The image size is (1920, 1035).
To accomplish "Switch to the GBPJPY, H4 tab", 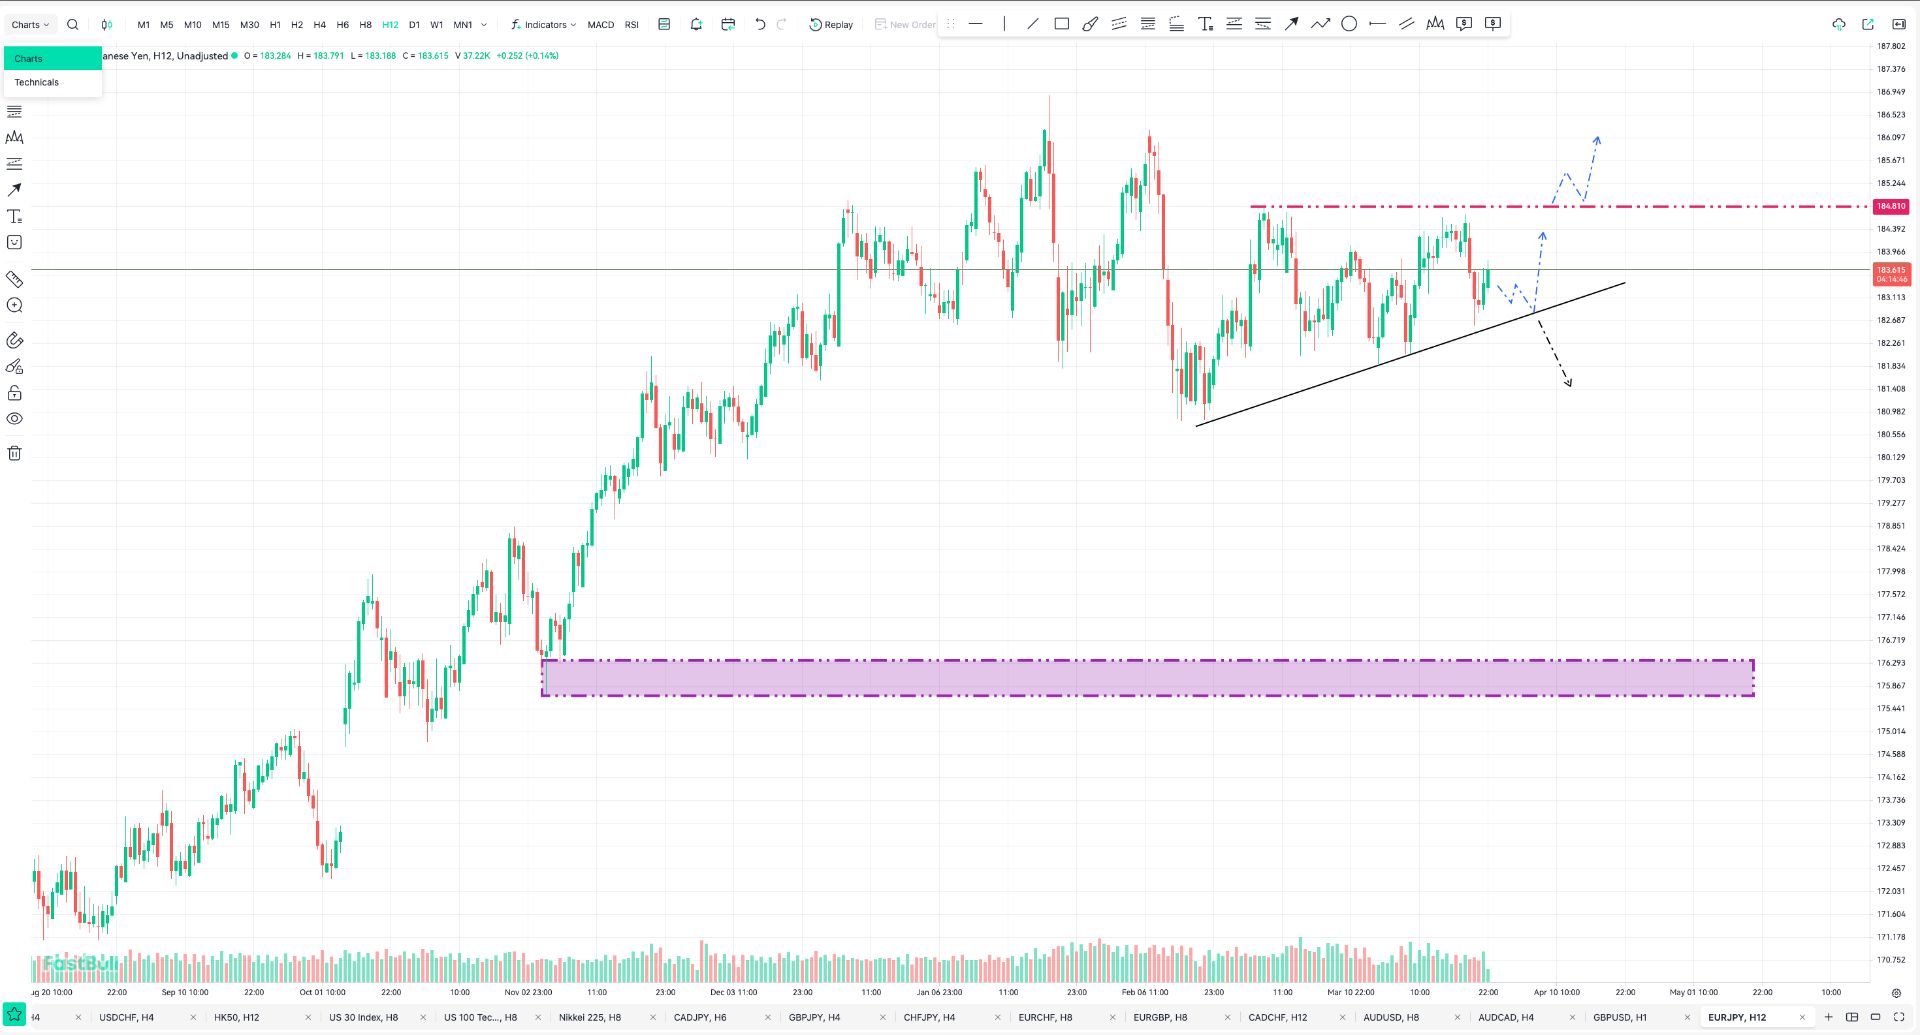I will pyautogui.click(x=814, y=1017).
